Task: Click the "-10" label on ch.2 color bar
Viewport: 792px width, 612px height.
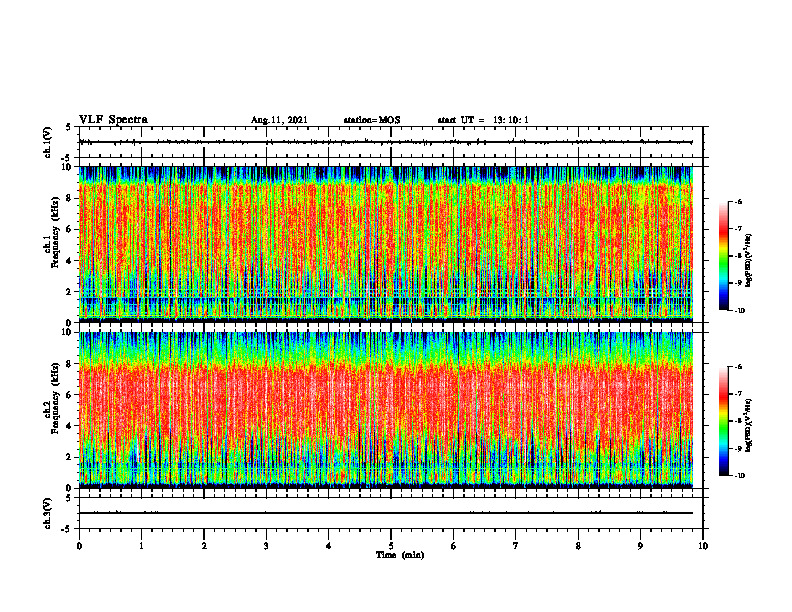Action: [740, 476]
